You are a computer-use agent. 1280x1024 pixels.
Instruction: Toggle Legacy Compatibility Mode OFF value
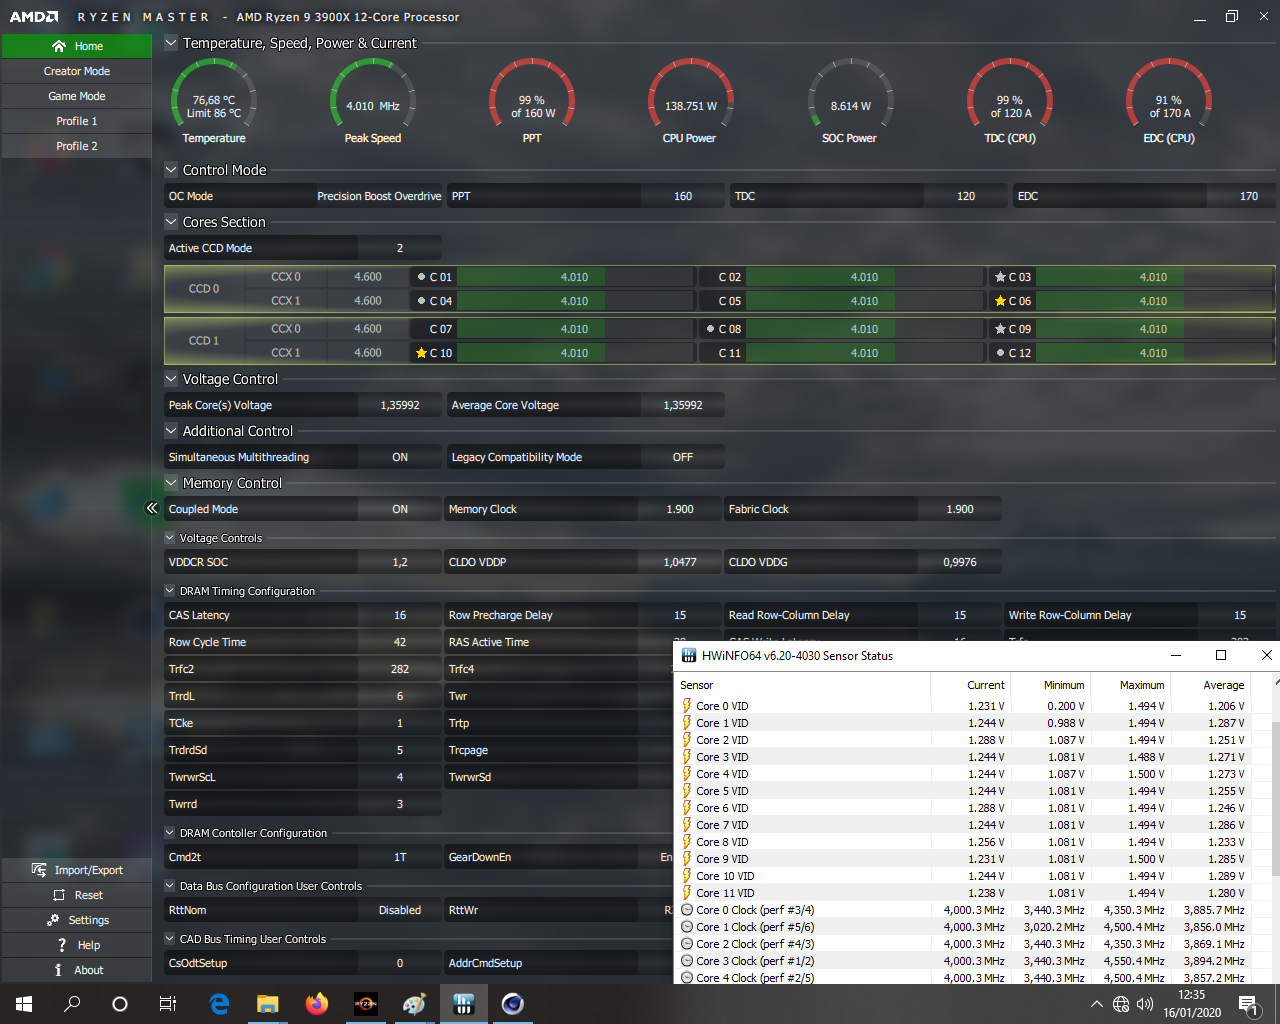(682, 457)
